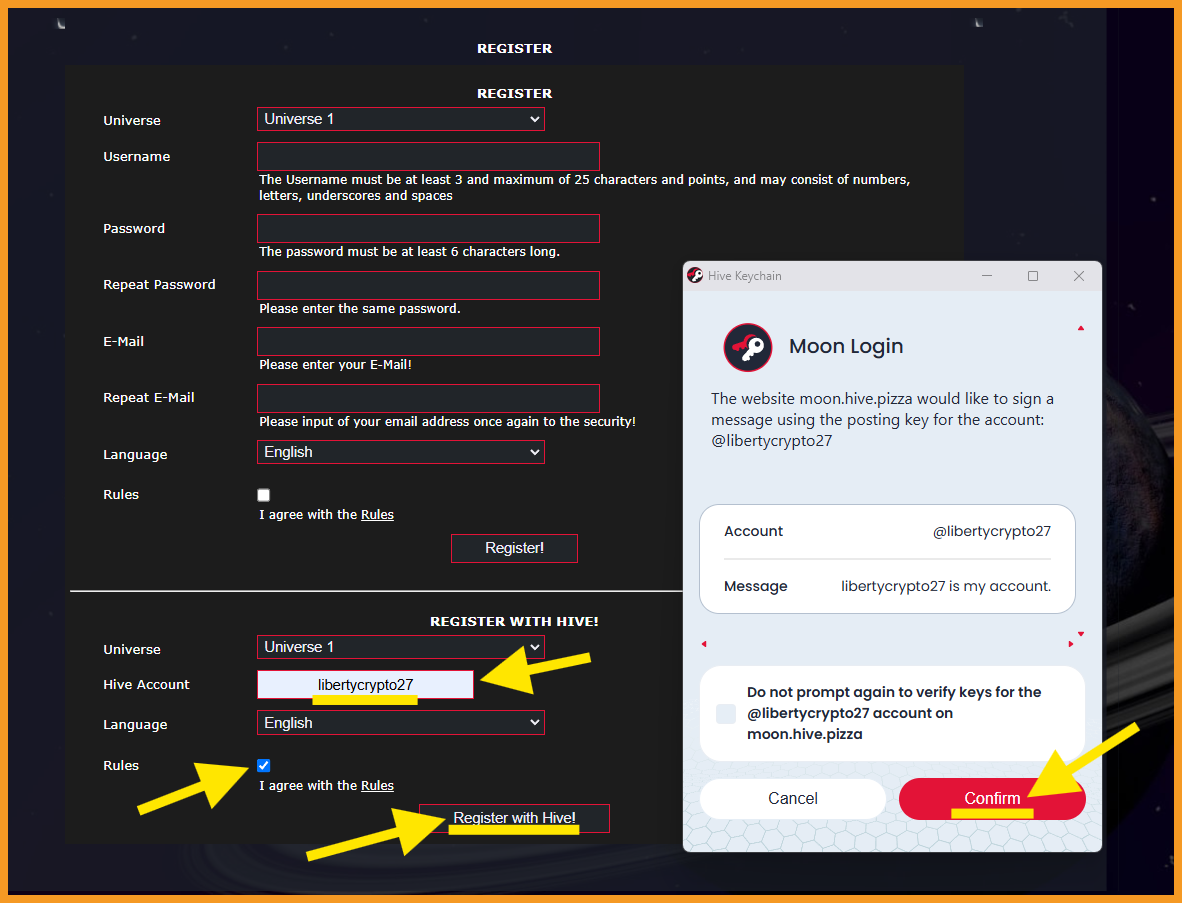Click the 'Hive Account' field label
Viewport: 1182px width, 903px height.
pyautogui.click(x=146, y=684)
